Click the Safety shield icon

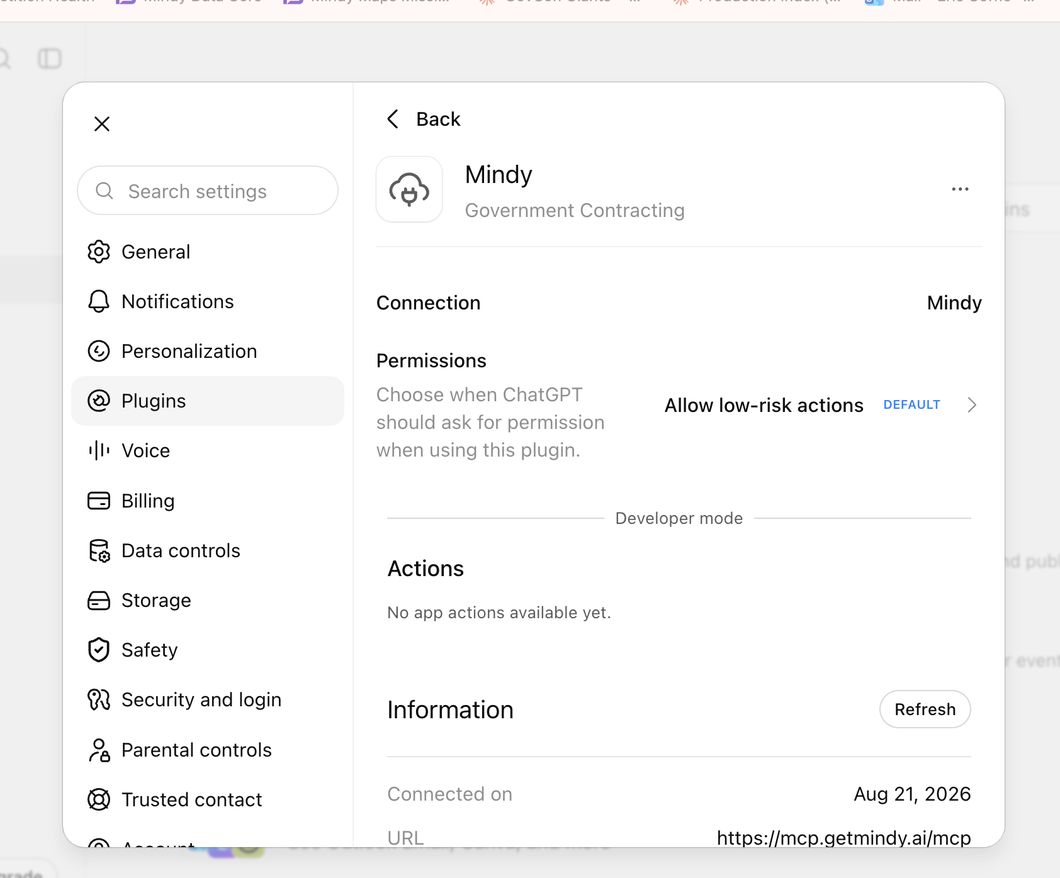click(x=99, y=650)
